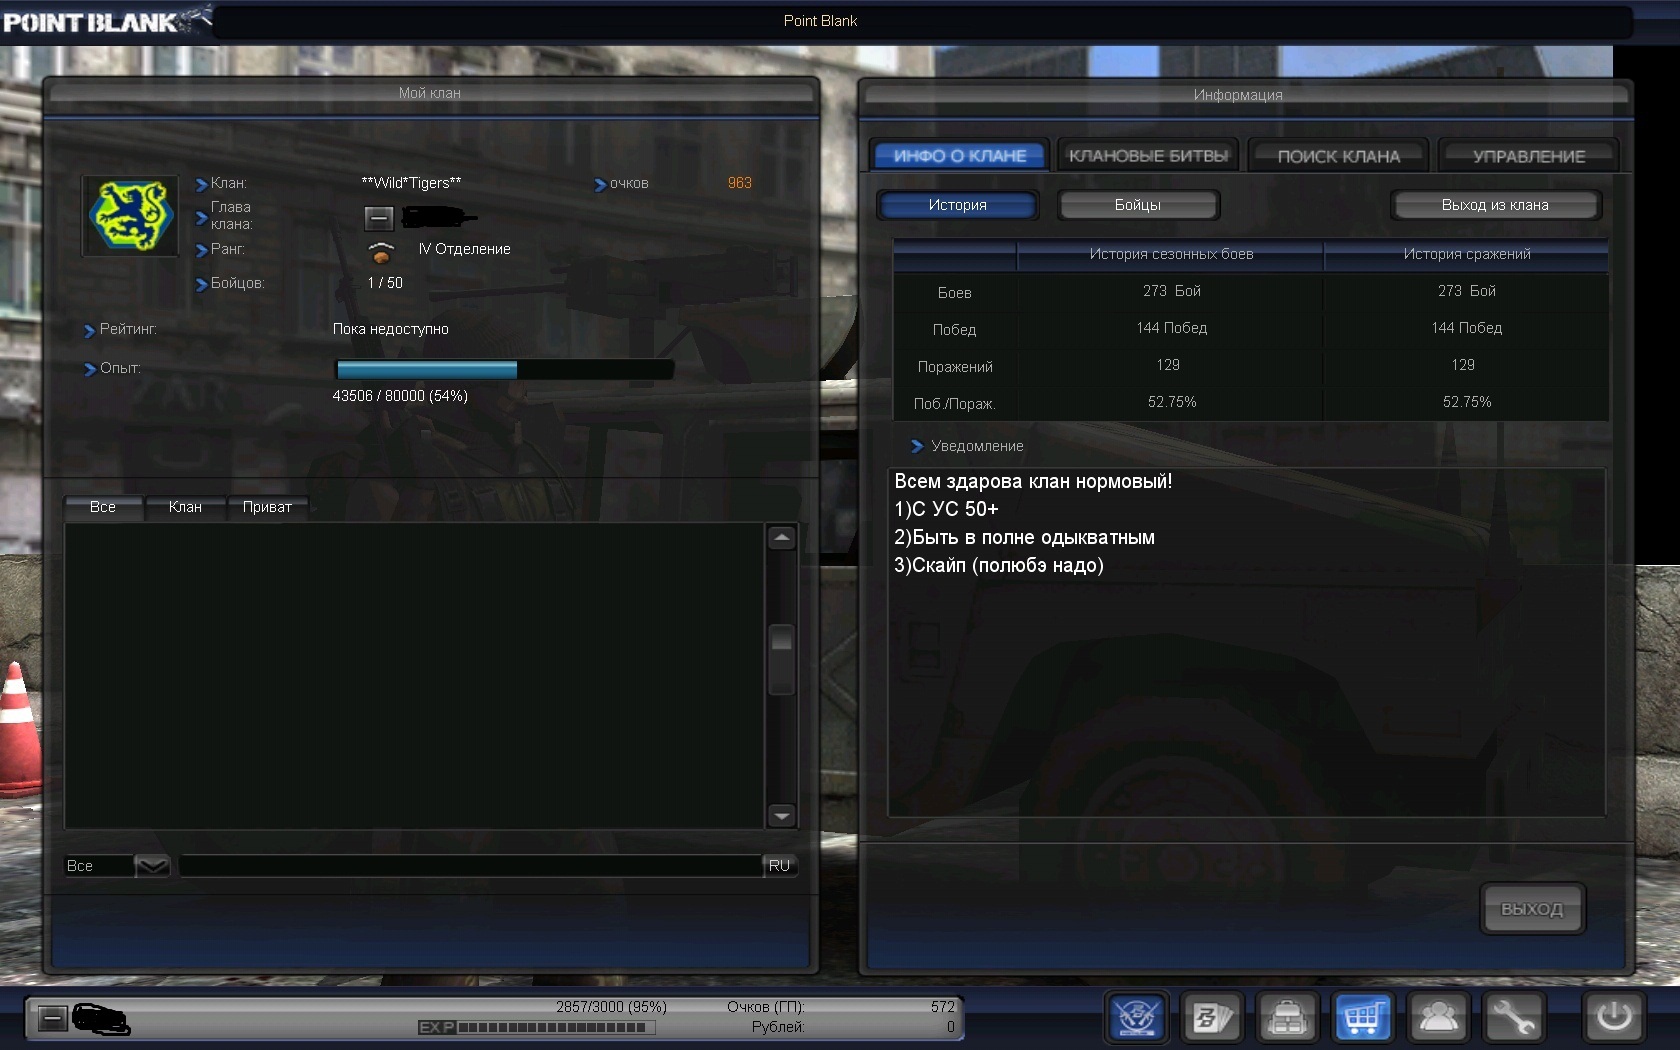Open the clan crossed-rifles icon
This screenshot has width=1680, height=1050.
(1136, 1018)
